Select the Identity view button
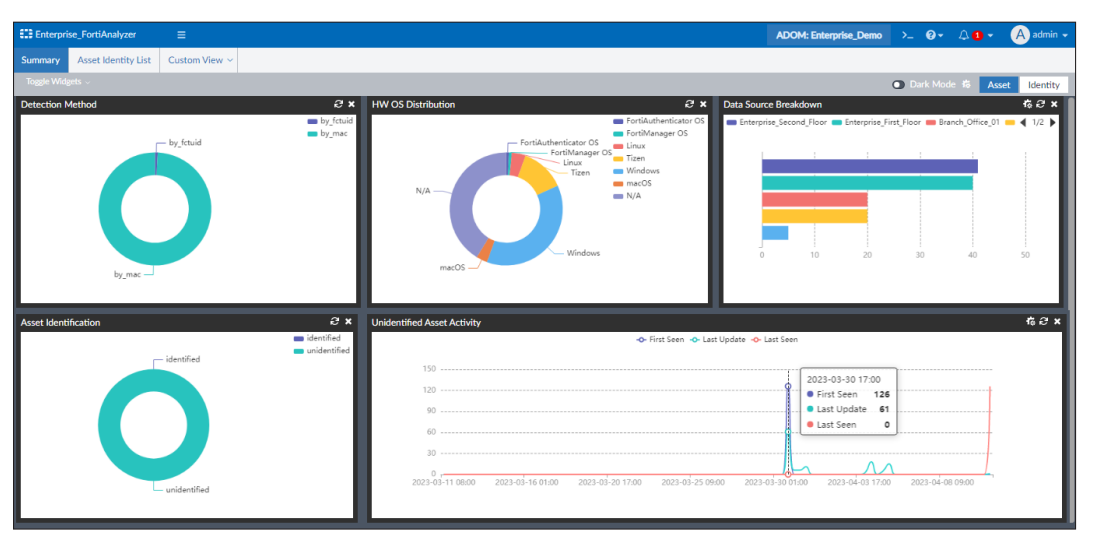Viewport: 1093px width, 555px height. pyautogui.click(x=1043, y=84)
